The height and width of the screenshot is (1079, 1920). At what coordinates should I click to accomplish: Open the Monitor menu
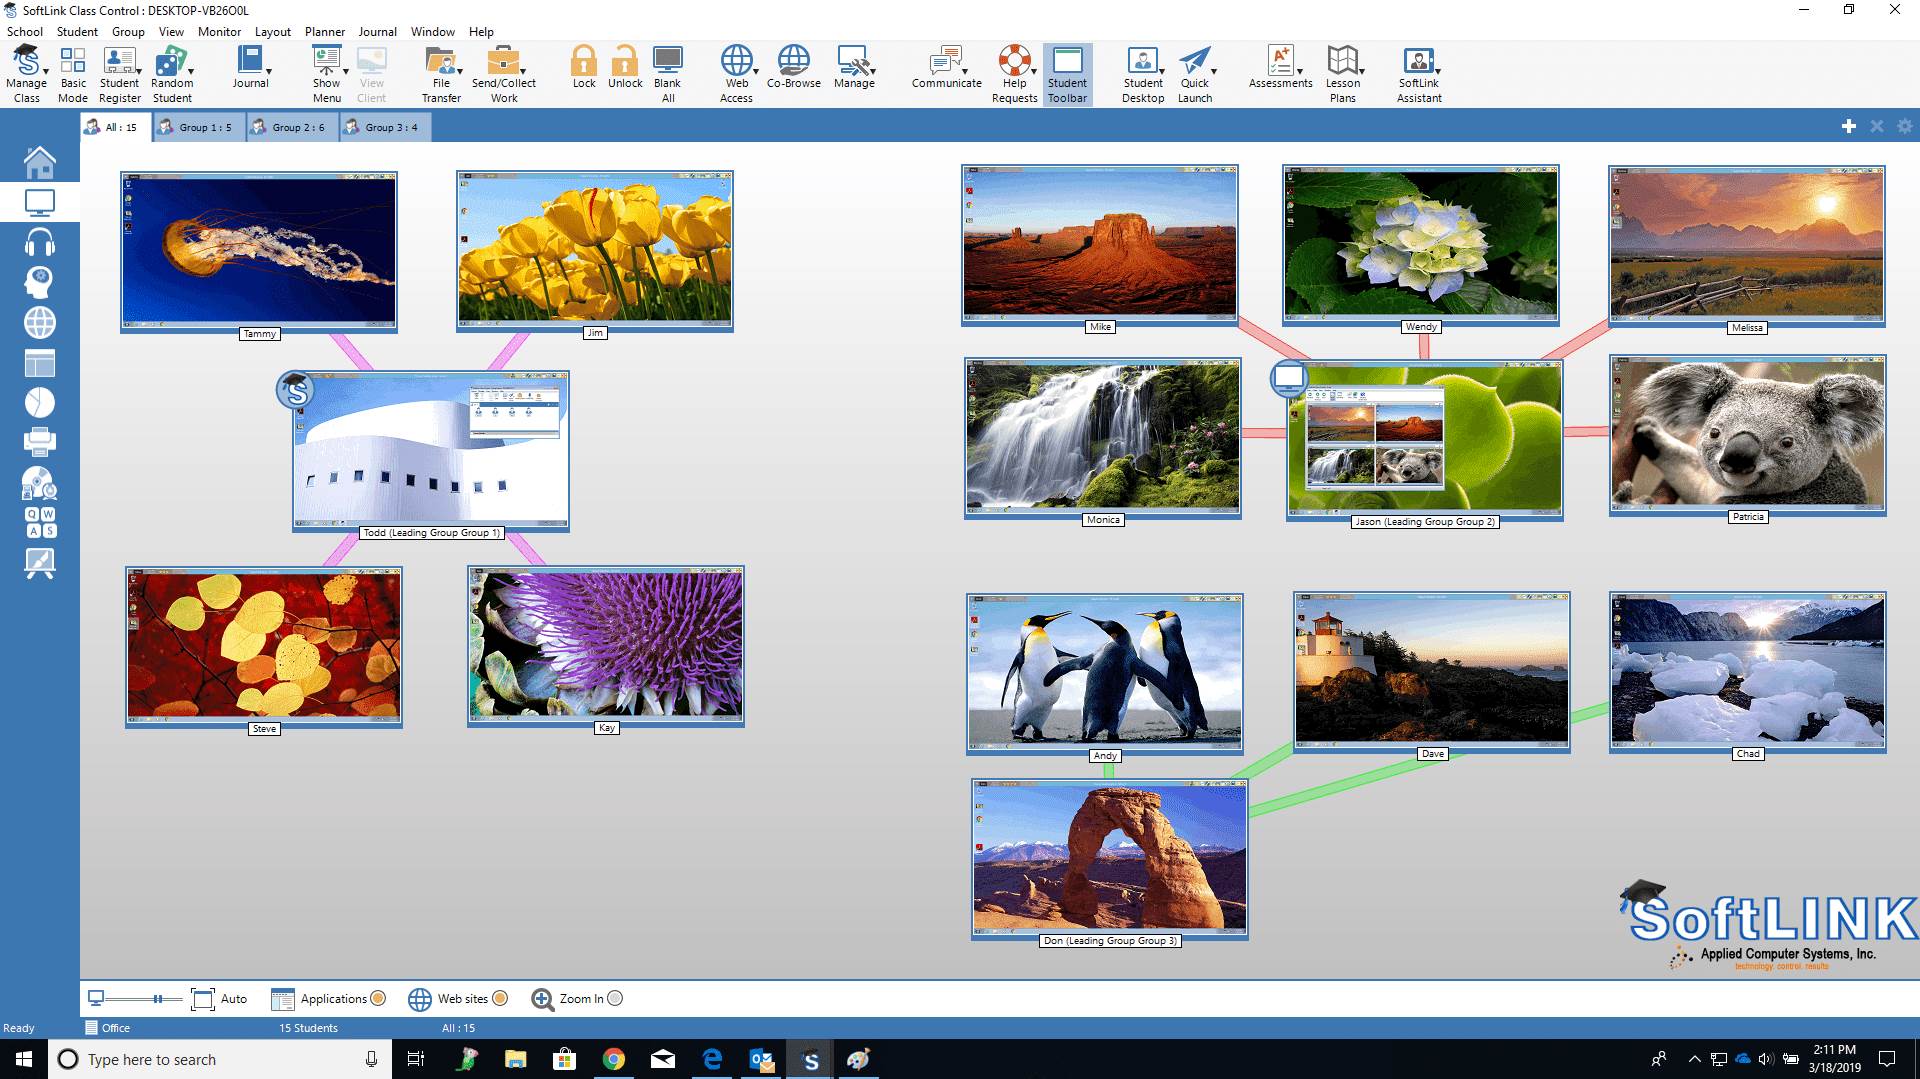point(220,32)
